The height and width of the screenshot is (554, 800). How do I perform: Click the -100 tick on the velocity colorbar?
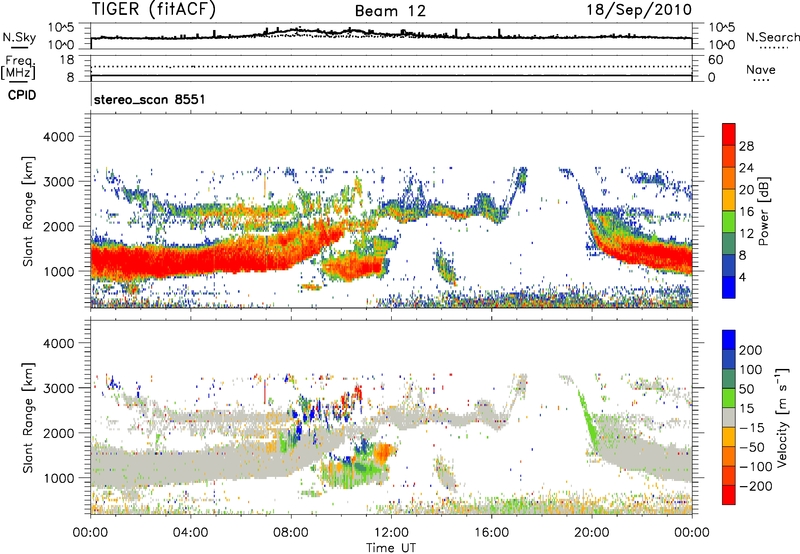[755, 466]
